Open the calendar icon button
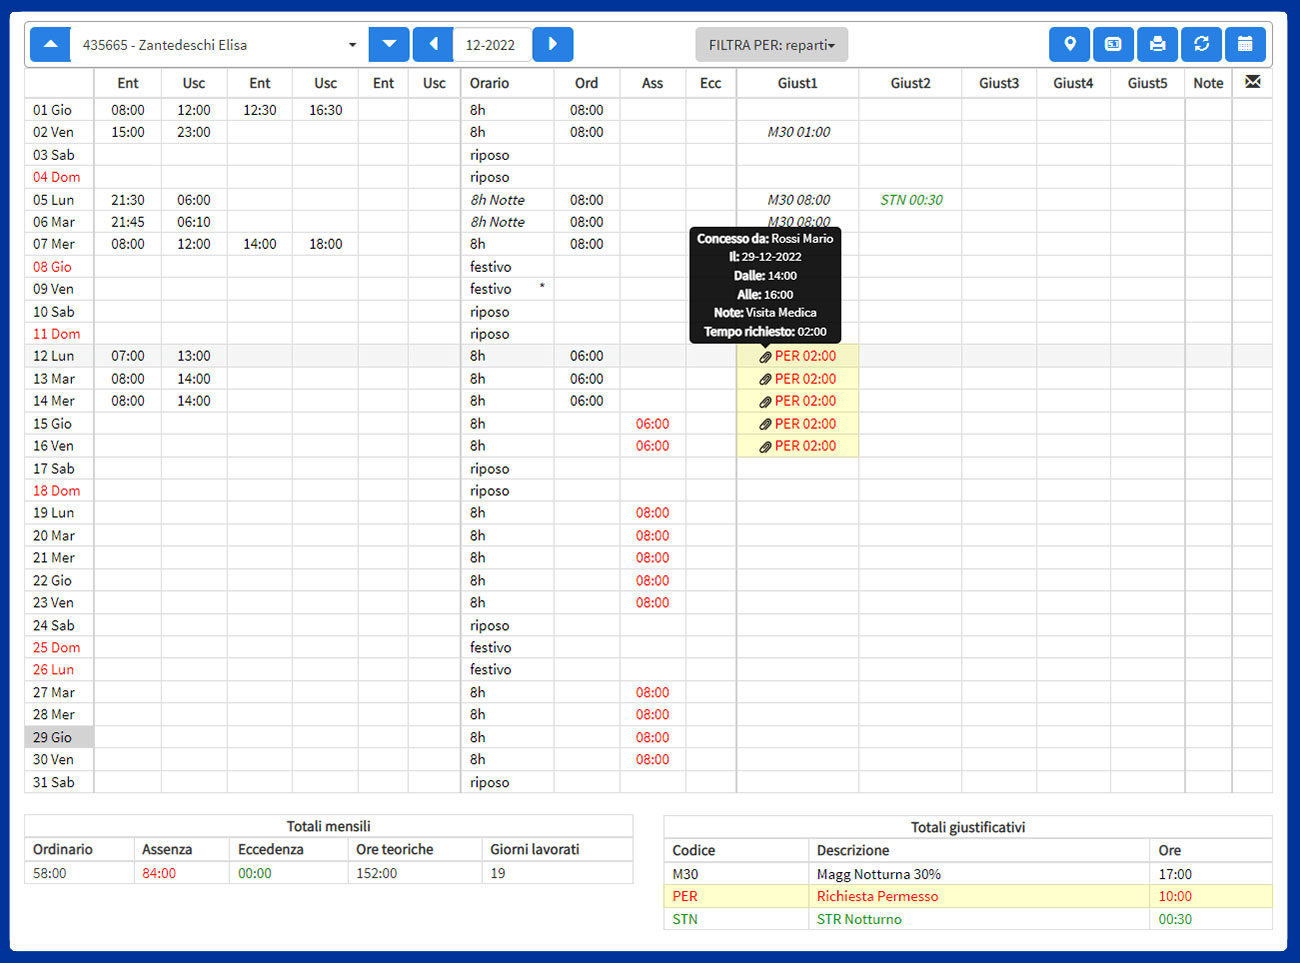1300x963 pixels. coord(1245,44)
